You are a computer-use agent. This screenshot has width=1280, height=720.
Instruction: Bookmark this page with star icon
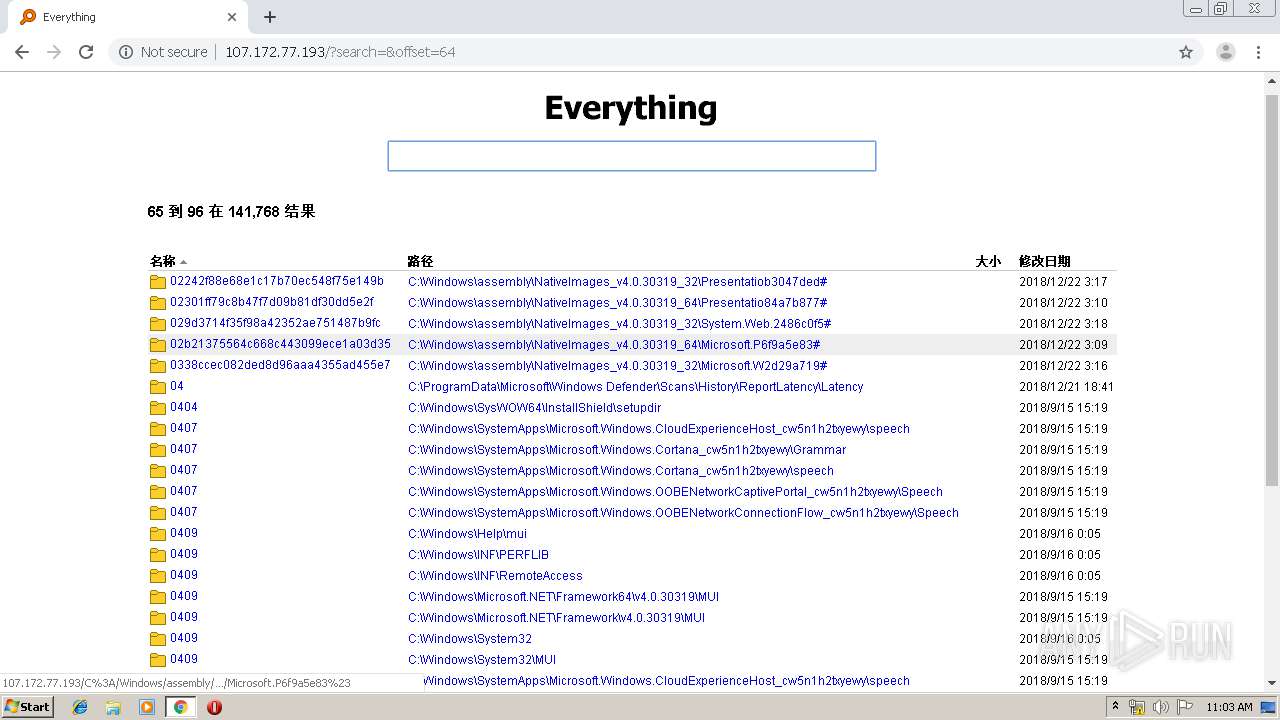tap(1186, 52)
